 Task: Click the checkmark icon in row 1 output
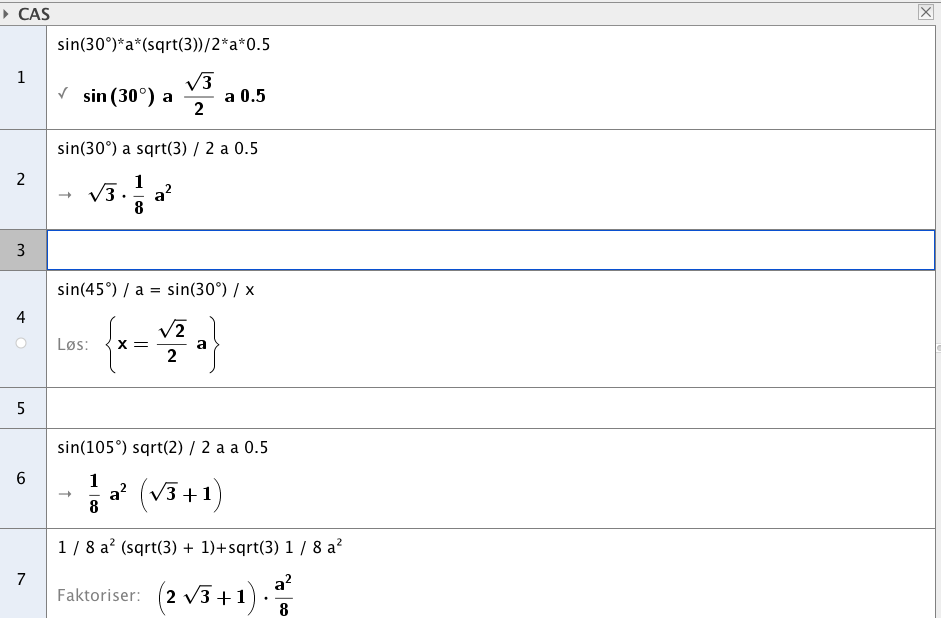tap(63, 94)
